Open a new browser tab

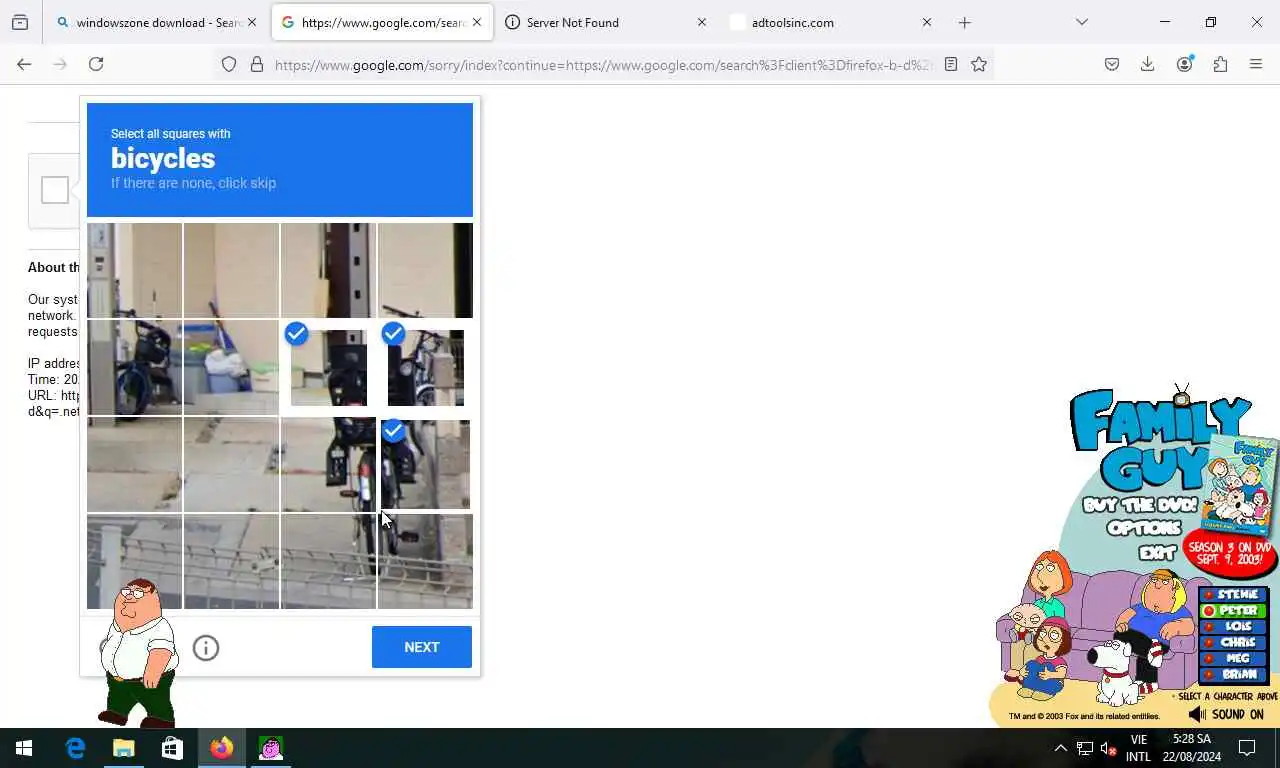(x=964, y=22)
